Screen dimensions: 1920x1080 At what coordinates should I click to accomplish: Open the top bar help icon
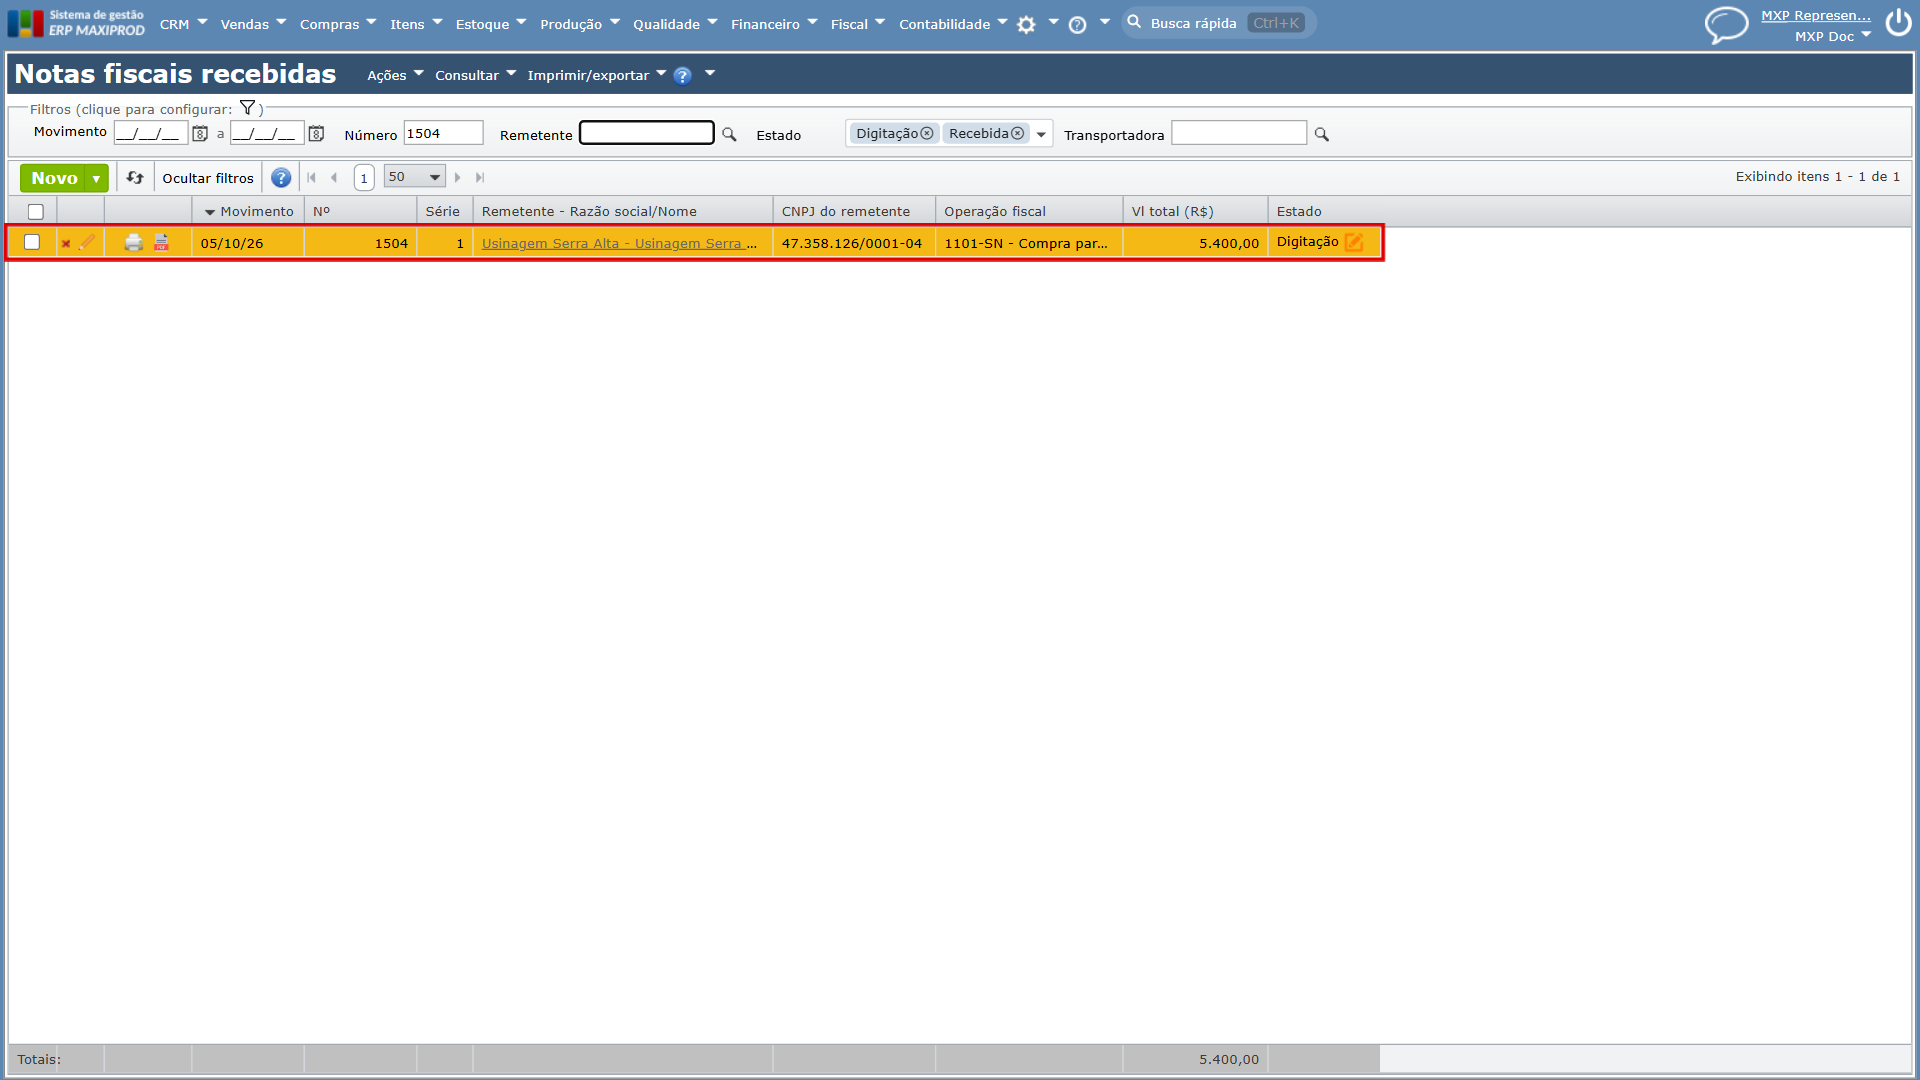[1077, 25]
